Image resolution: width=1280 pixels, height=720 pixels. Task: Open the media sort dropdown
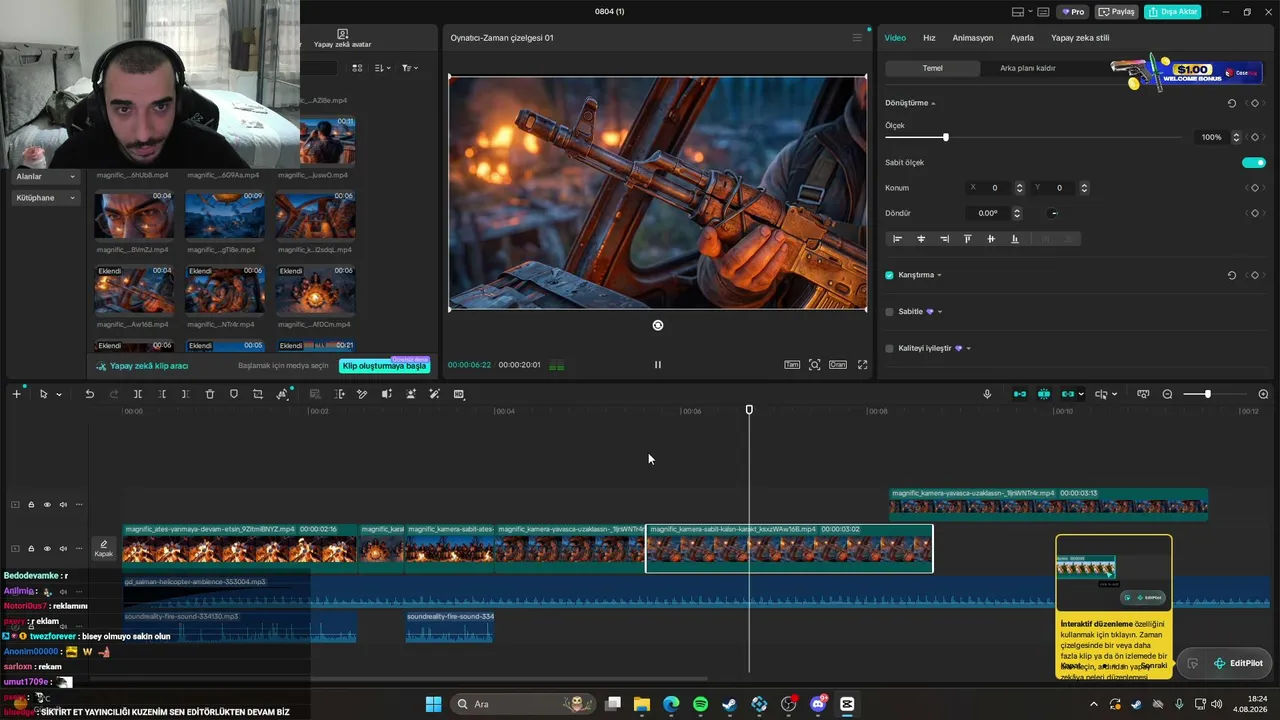[x=383, y=68]
